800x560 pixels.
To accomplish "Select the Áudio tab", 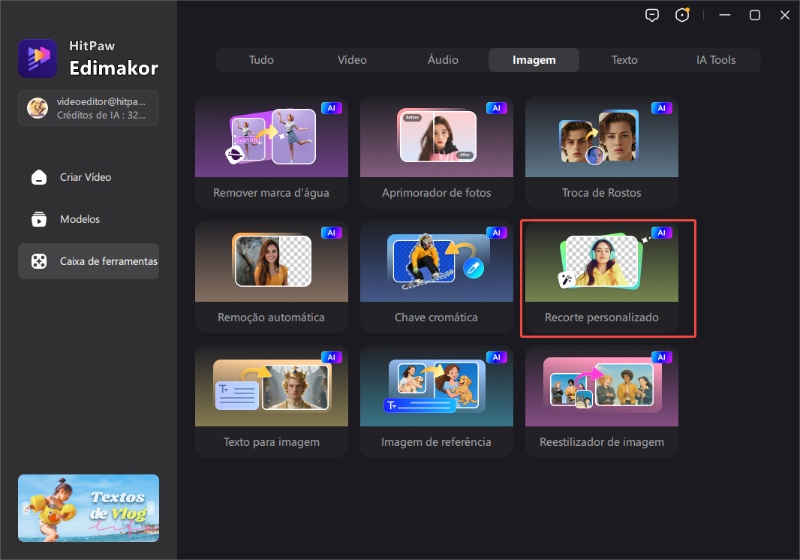I will pos(443,60).
